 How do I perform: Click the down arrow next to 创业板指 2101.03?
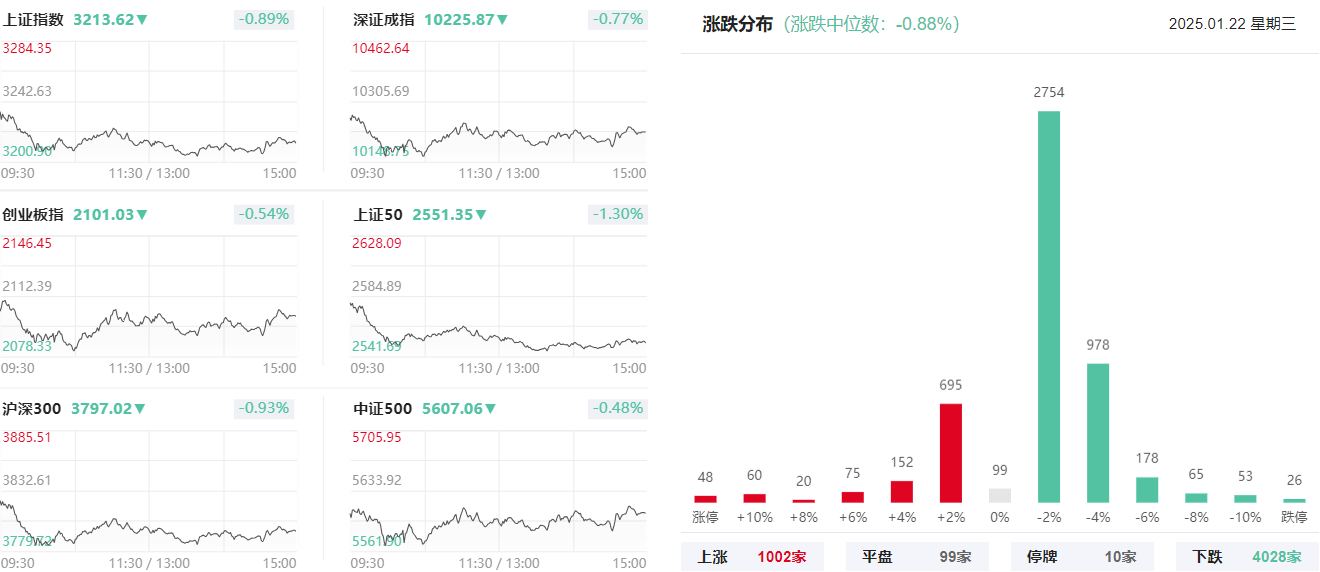(142, 215)
